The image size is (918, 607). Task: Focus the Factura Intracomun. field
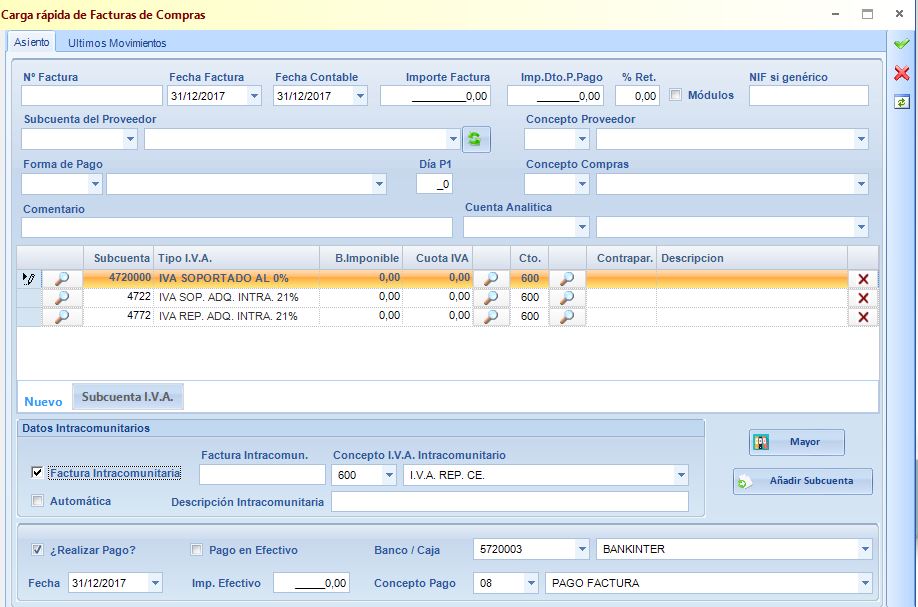tap(262, 475)
